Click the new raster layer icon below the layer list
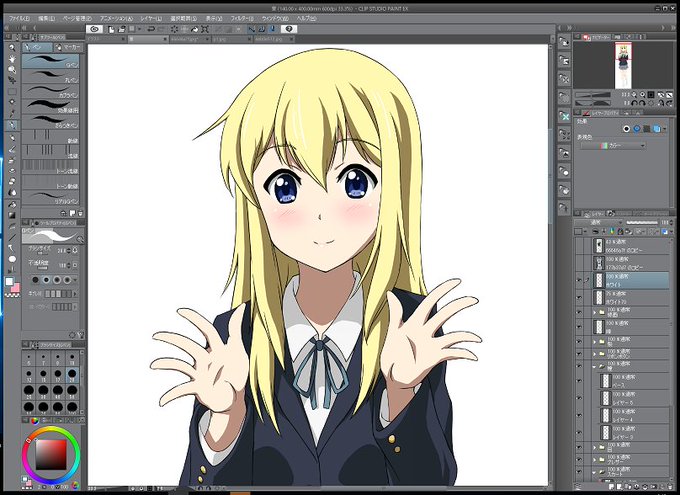The image size is (680, 495). point(610,487)
